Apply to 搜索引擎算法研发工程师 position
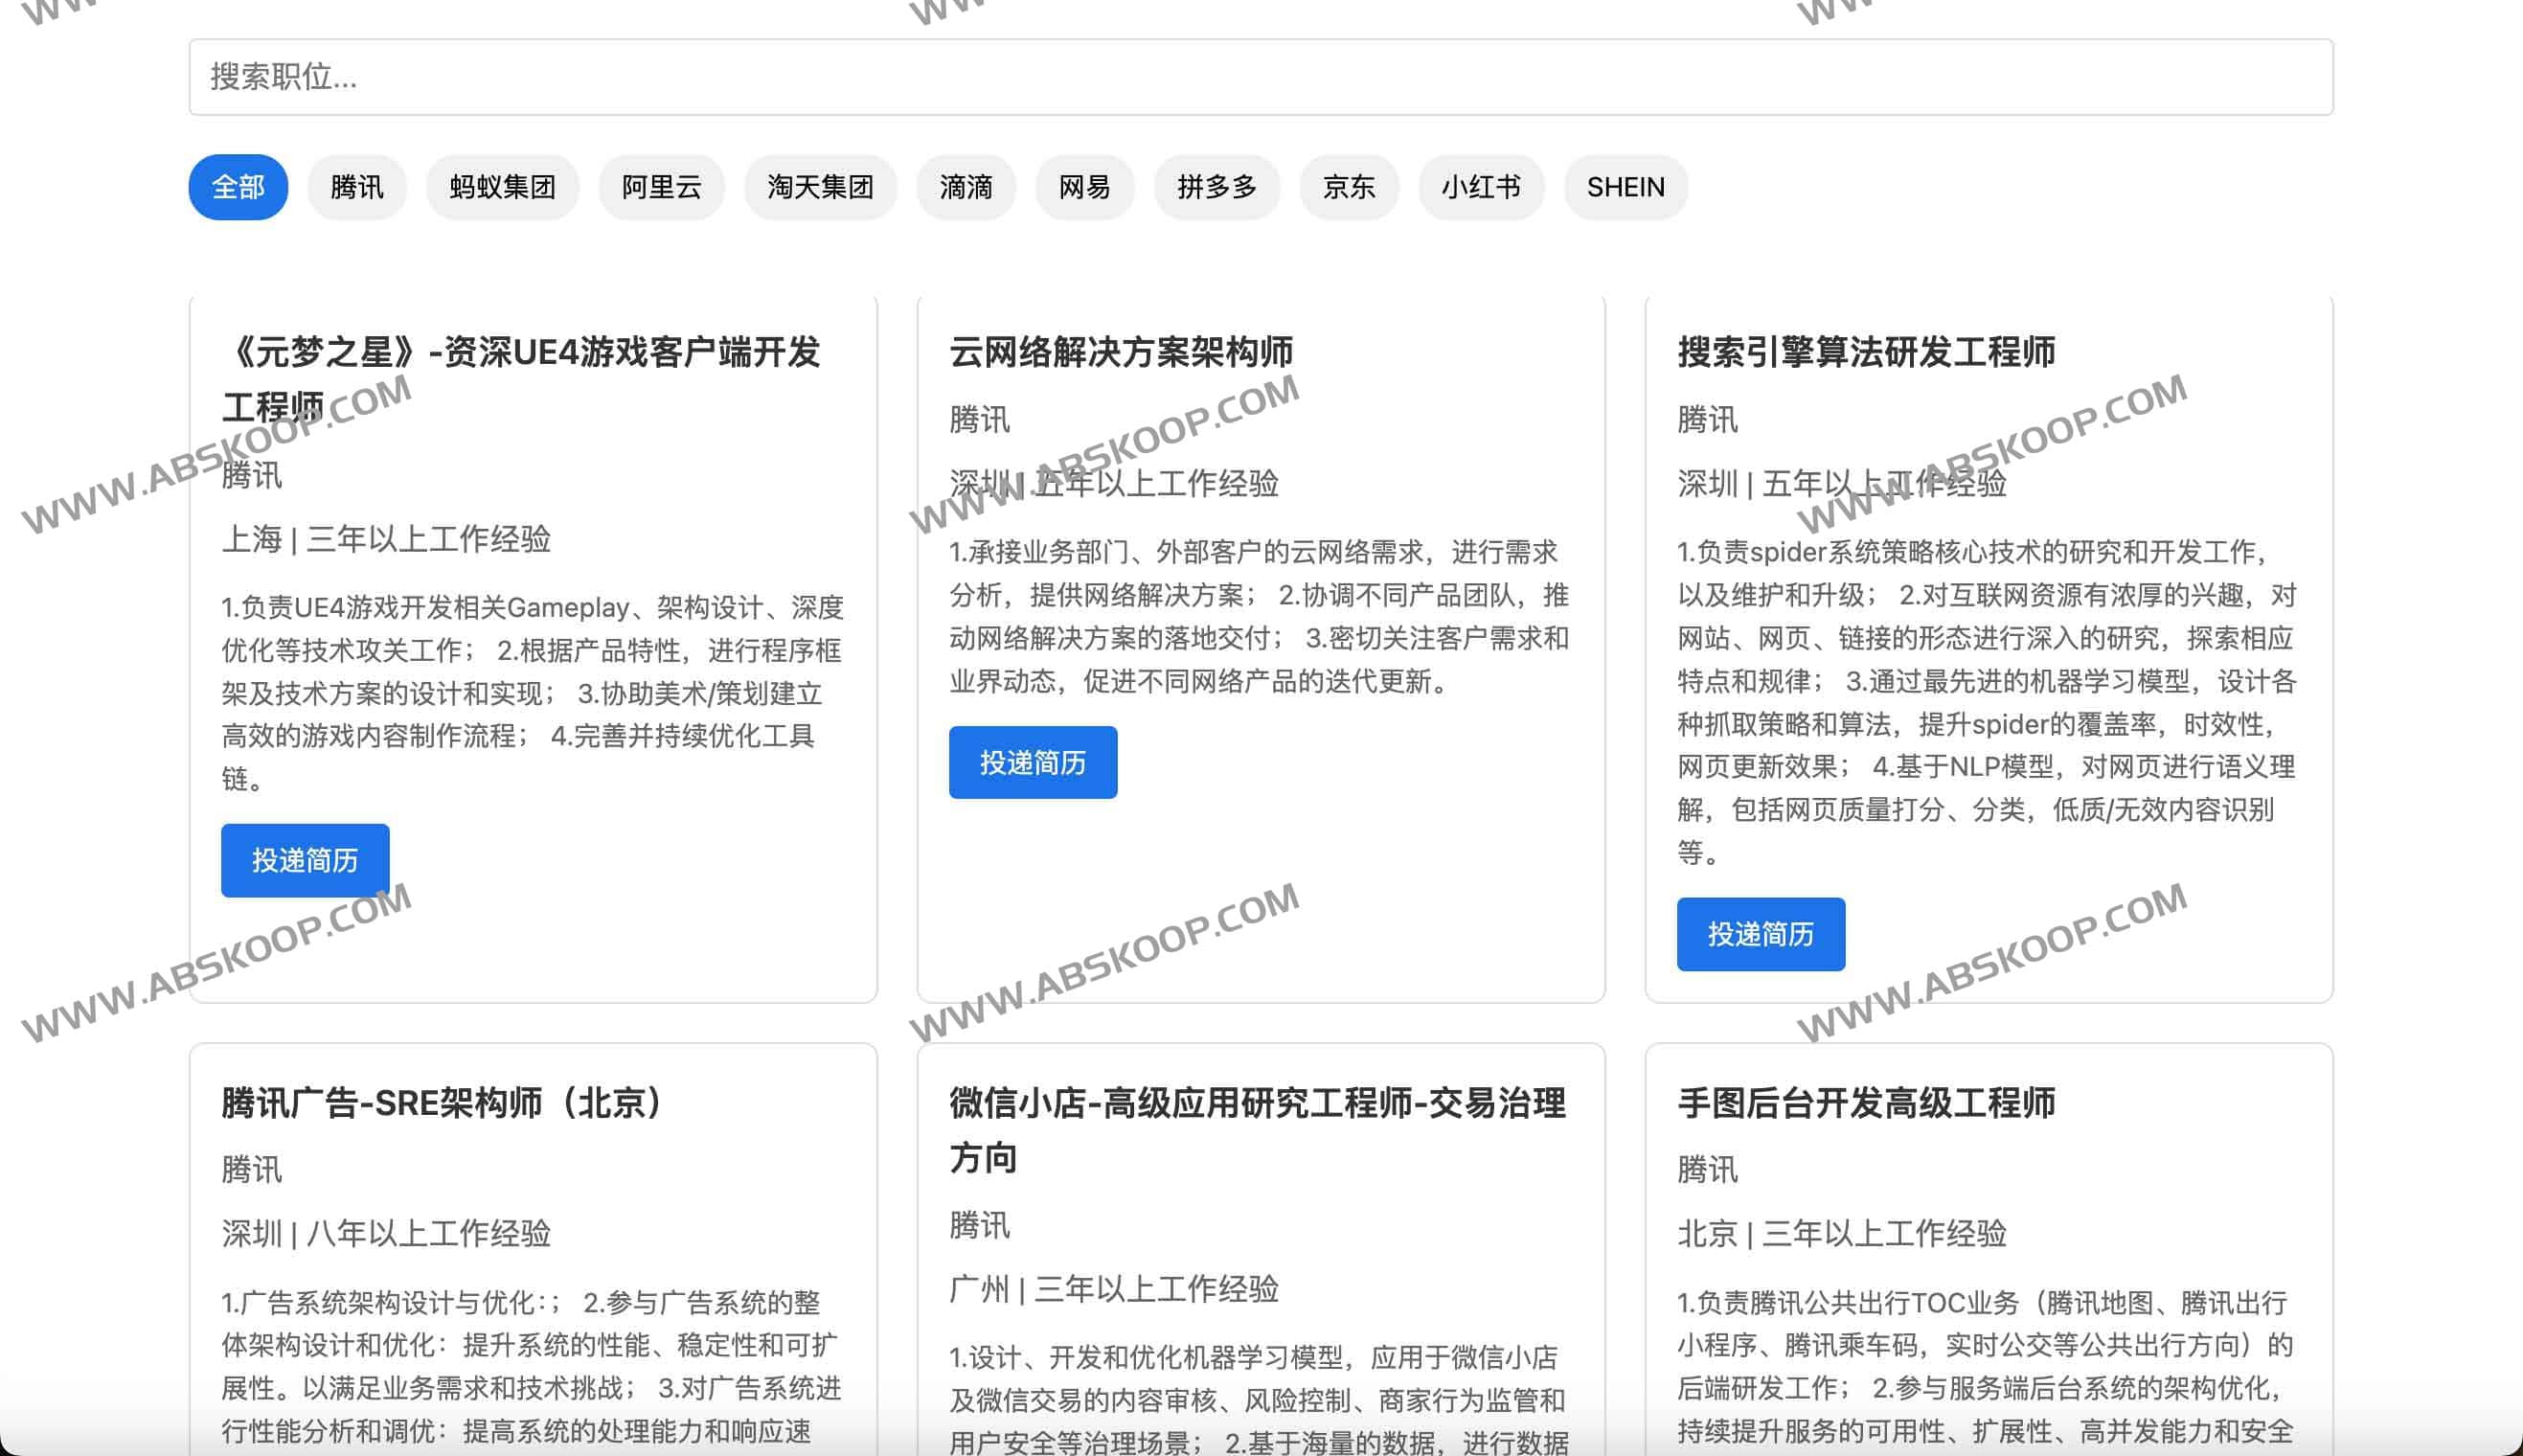 point(1760,934)
